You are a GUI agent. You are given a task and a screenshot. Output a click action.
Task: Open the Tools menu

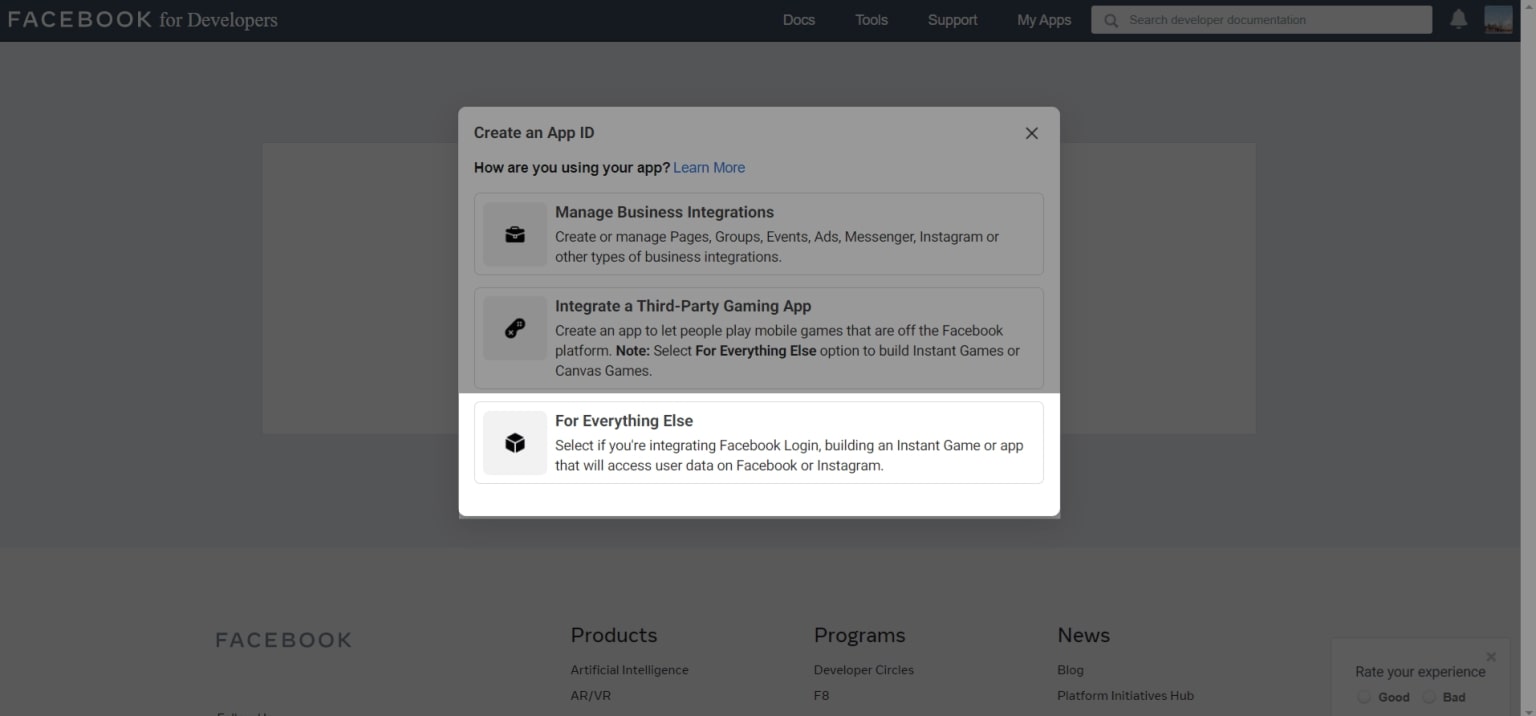coord(871,20)
